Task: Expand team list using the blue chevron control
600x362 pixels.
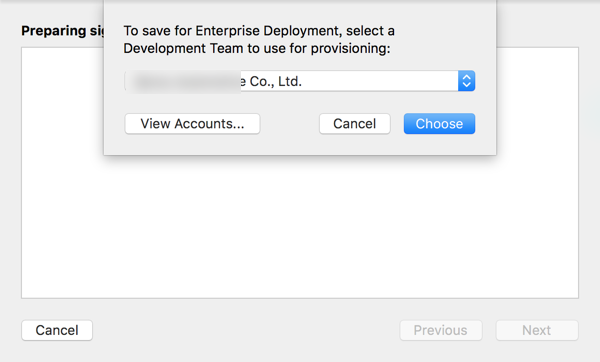Action: pyautogui.click(x=466, y=81)
